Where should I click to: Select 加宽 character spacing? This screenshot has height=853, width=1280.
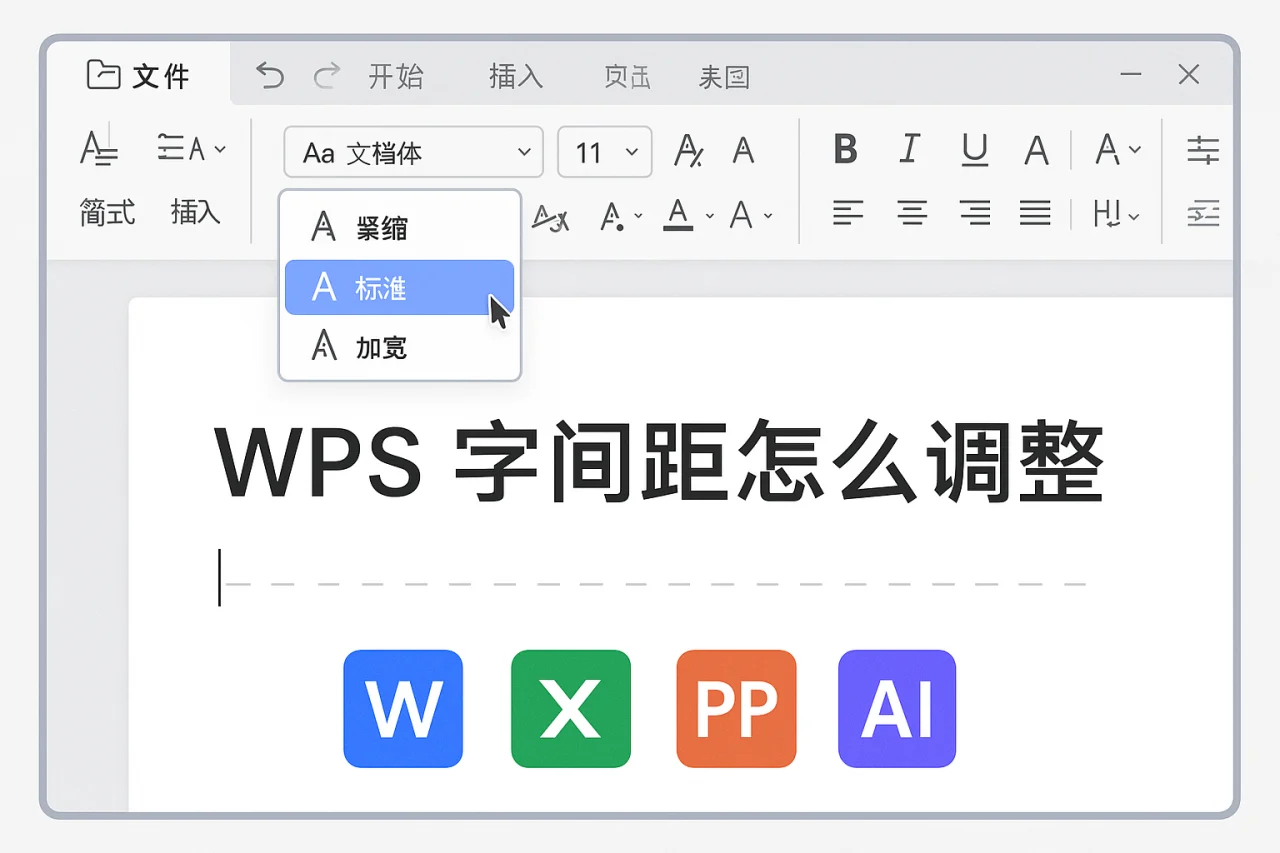(x=382, y=347)
